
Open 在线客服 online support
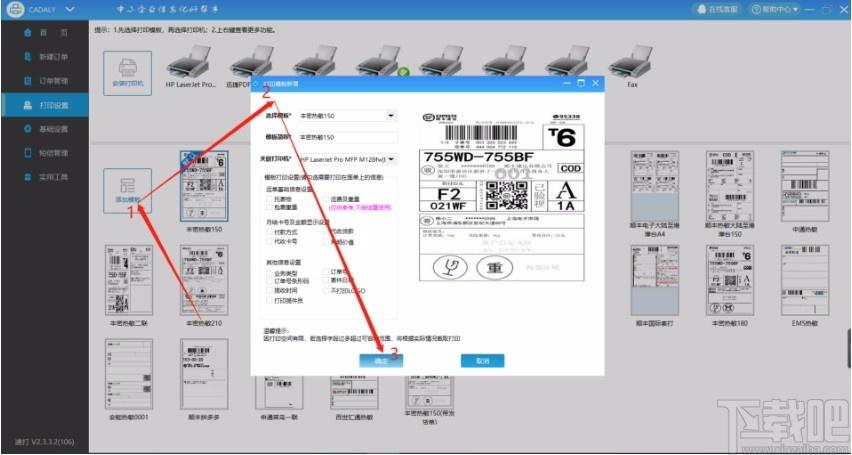pos(718,9)
